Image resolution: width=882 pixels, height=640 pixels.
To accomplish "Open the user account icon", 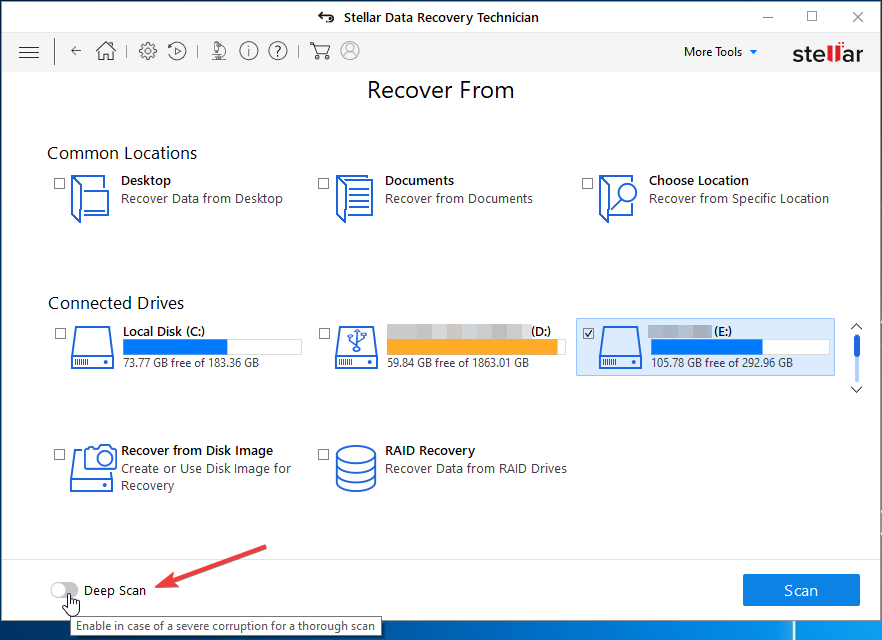I will coord(350,51).
